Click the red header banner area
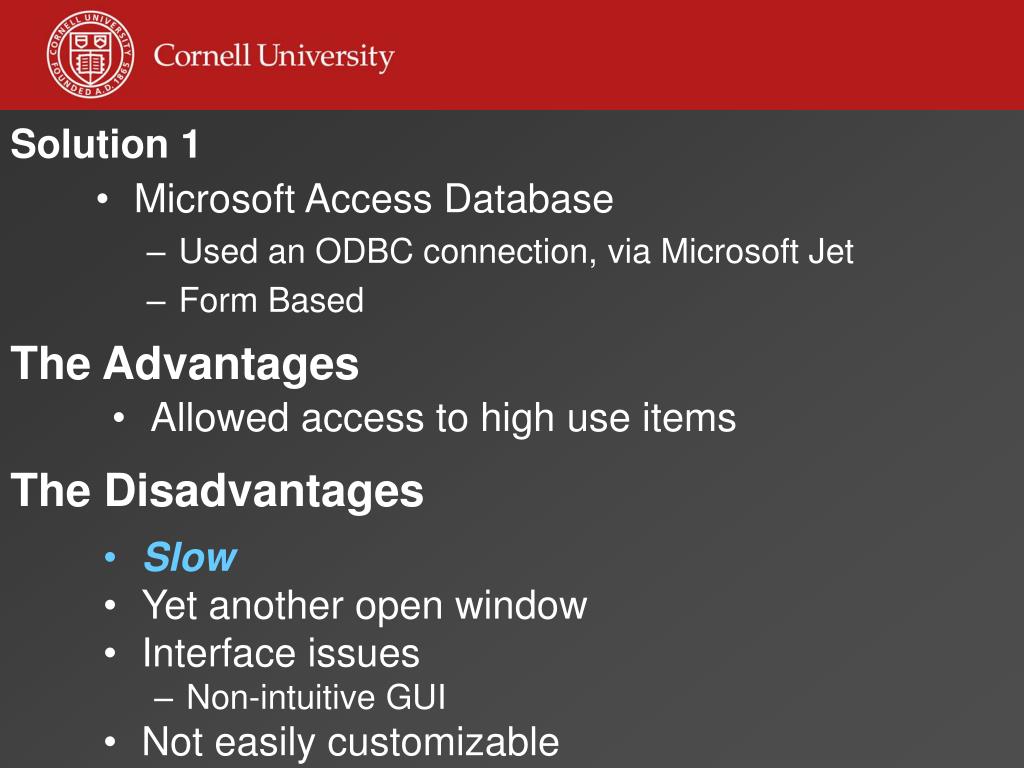This screenshot has height=768, width=1024. coord(512,55)
